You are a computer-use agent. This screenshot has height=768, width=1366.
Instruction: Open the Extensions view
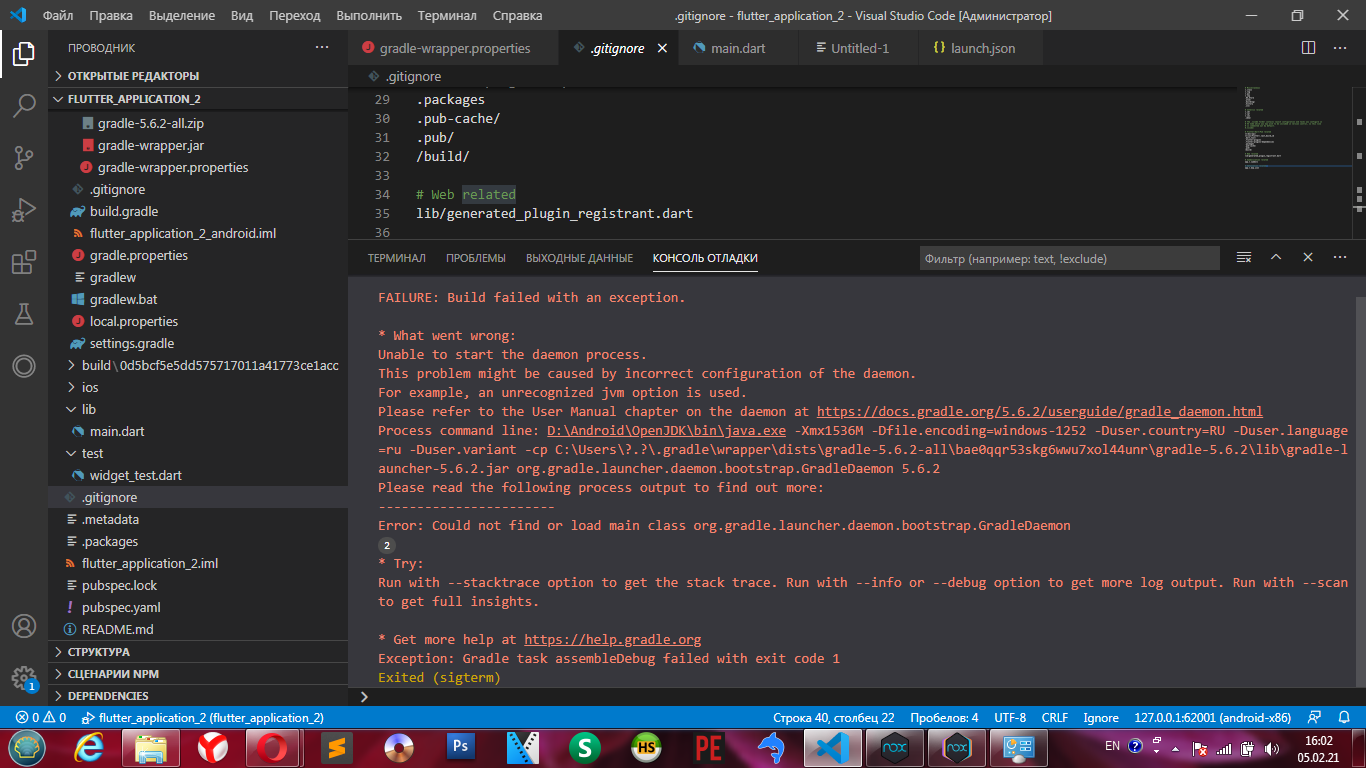point(24,262)
